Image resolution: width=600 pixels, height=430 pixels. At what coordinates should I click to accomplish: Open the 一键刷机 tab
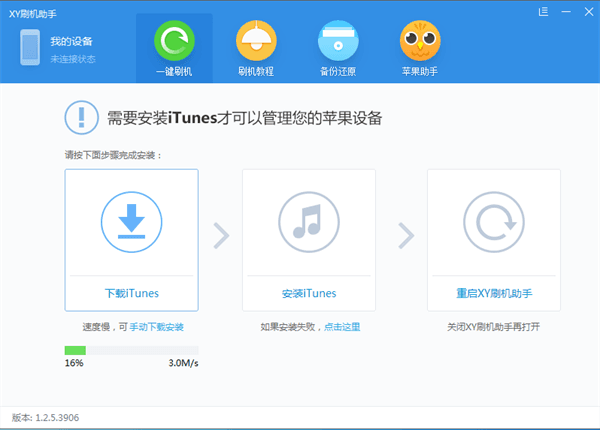click(x=174, y=48)
